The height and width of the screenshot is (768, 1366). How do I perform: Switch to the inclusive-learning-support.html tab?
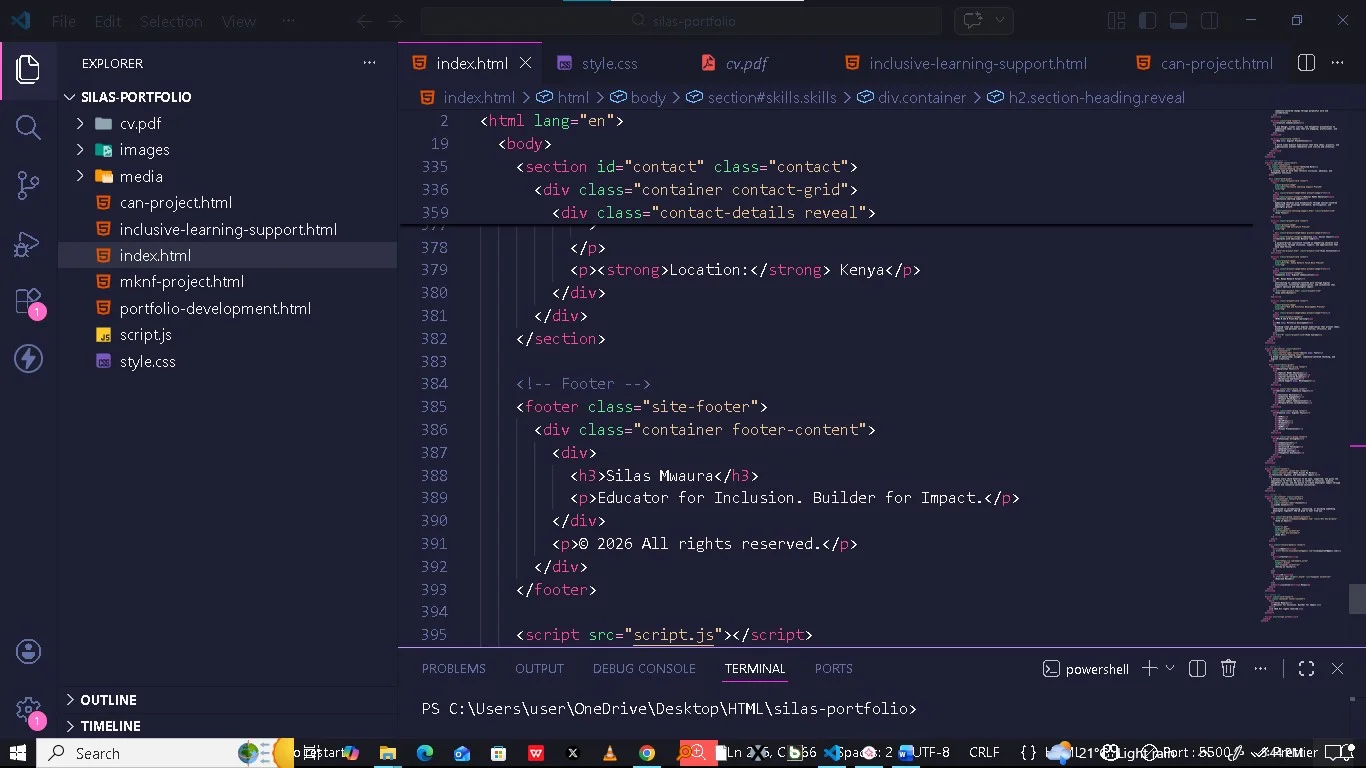point(978,63)
